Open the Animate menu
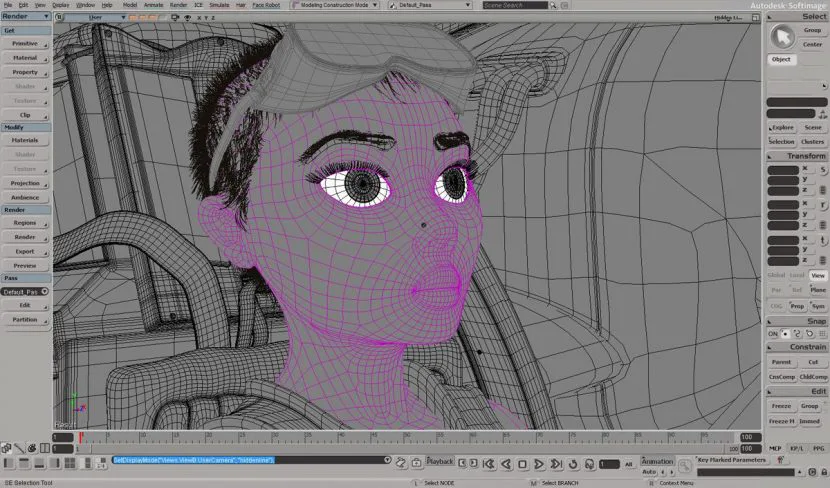 [x=154, y=5]
